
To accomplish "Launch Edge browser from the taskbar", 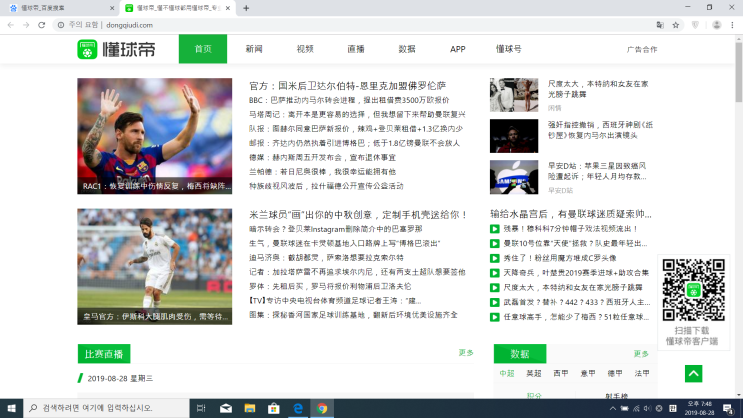I will [x=298, y=408].
